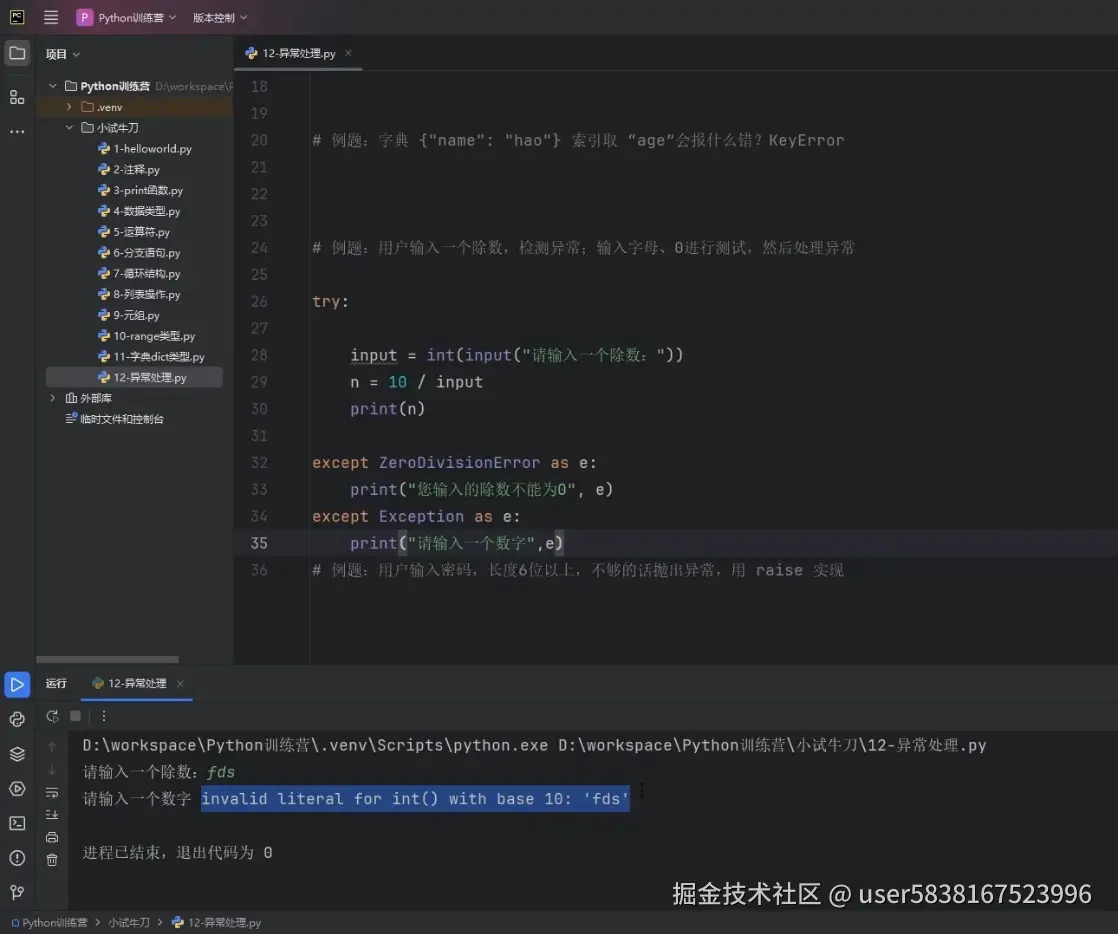The width and height of the screenshot is (1118, 934).
Task: Click ZeroDivisionError in line 32
Action: (459, 463)
